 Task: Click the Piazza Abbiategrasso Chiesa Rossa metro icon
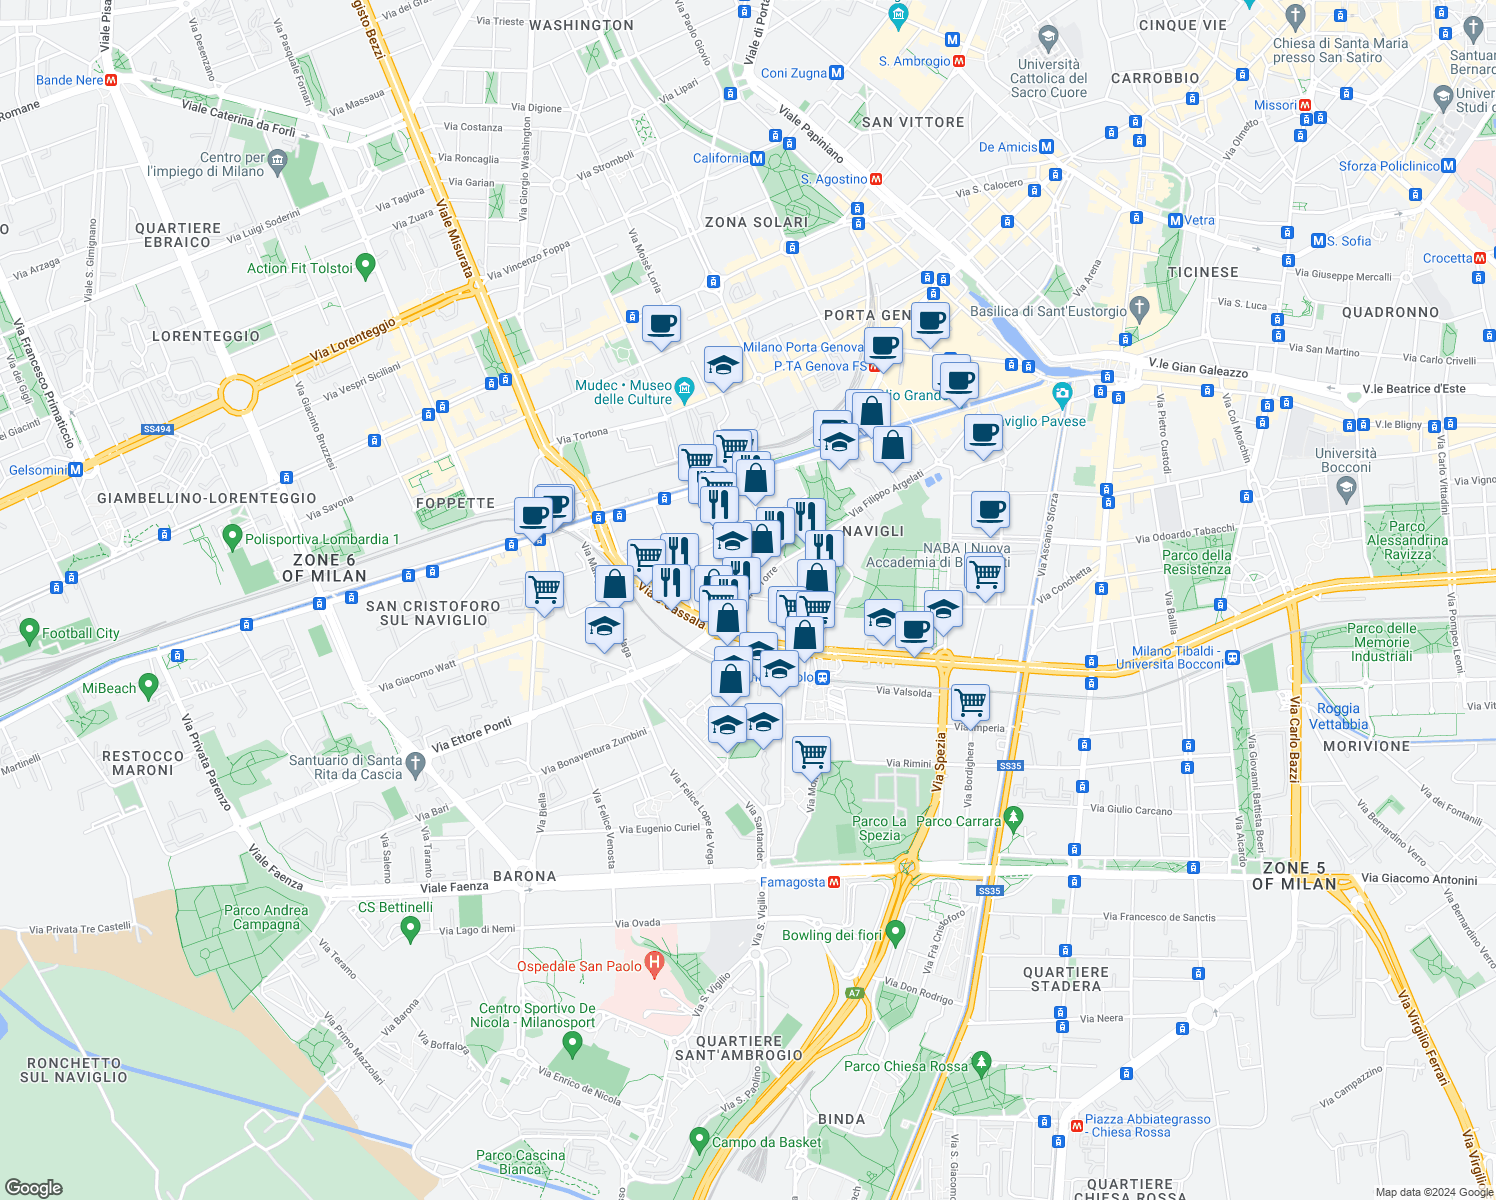coord(1077,1126)
